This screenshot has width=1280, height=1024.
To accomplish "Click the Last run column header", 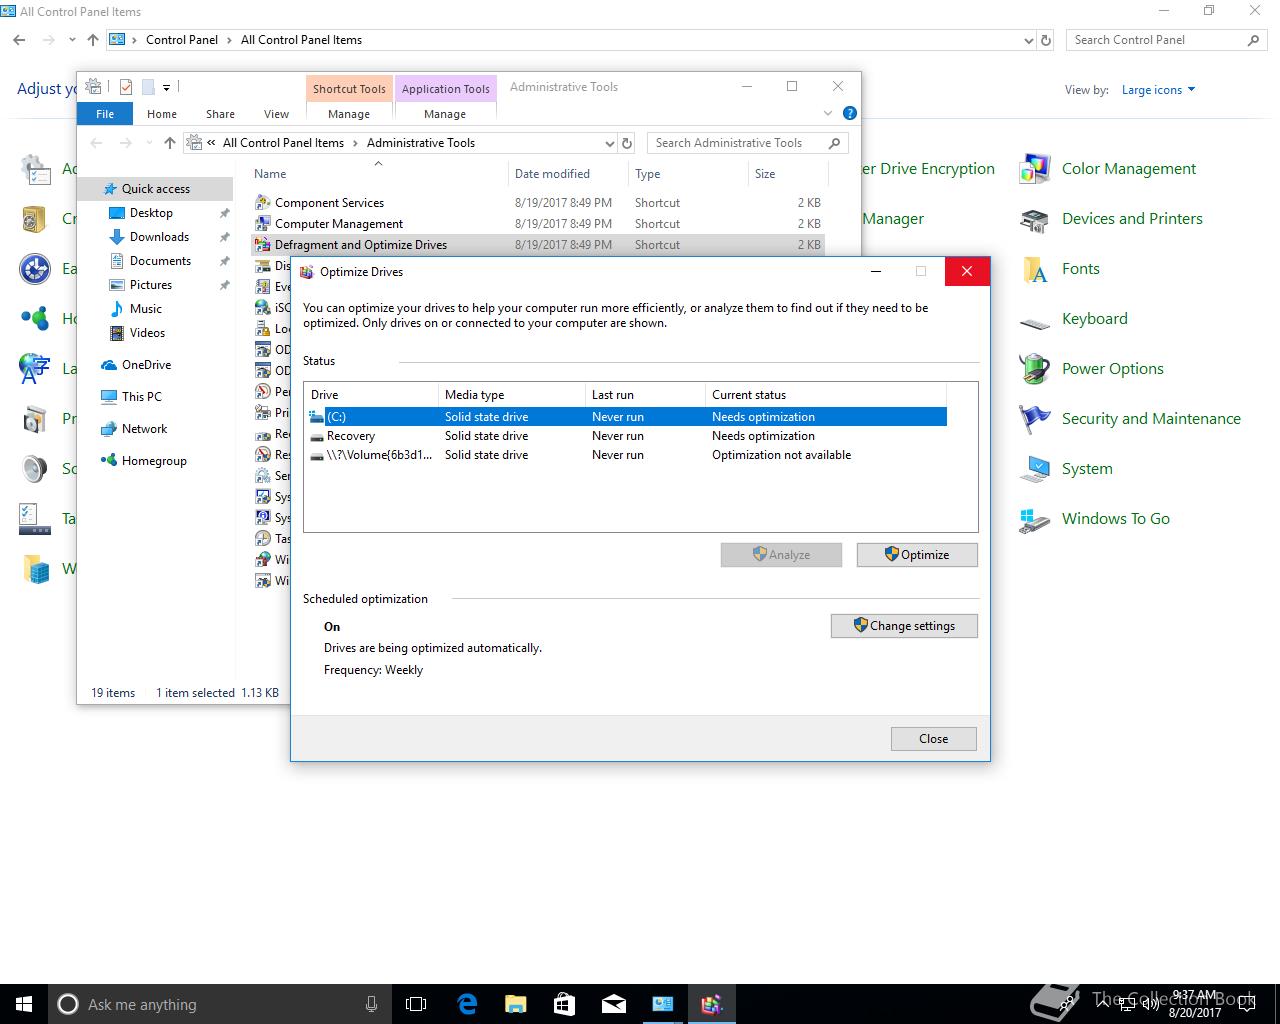I will click(x=645, y=395).
